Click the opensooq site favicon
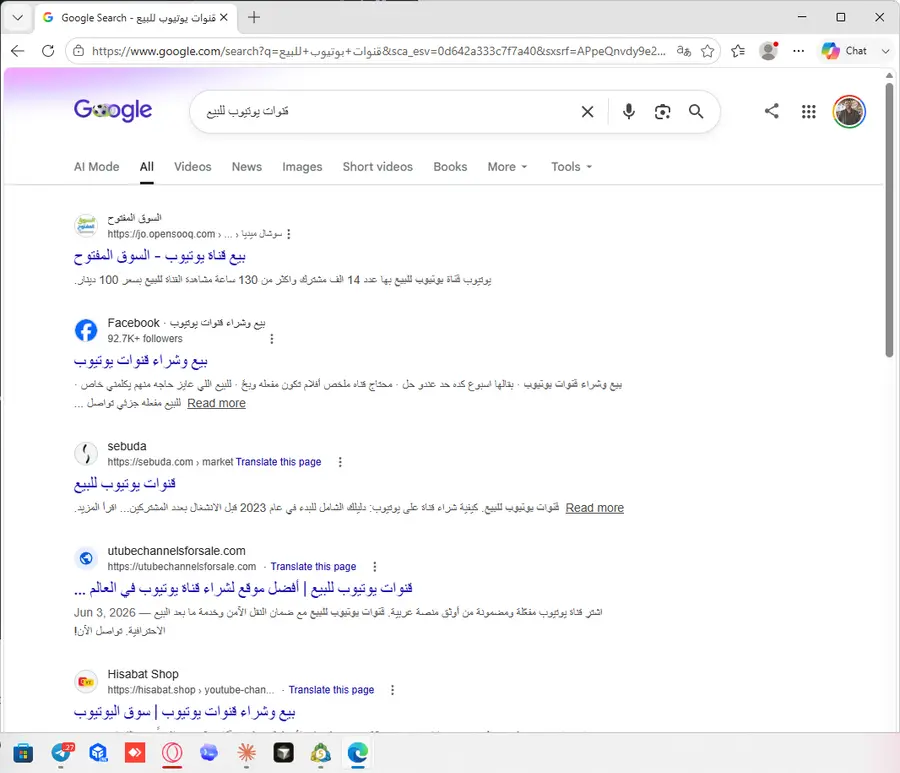The image size is (900, 773). 86,226
